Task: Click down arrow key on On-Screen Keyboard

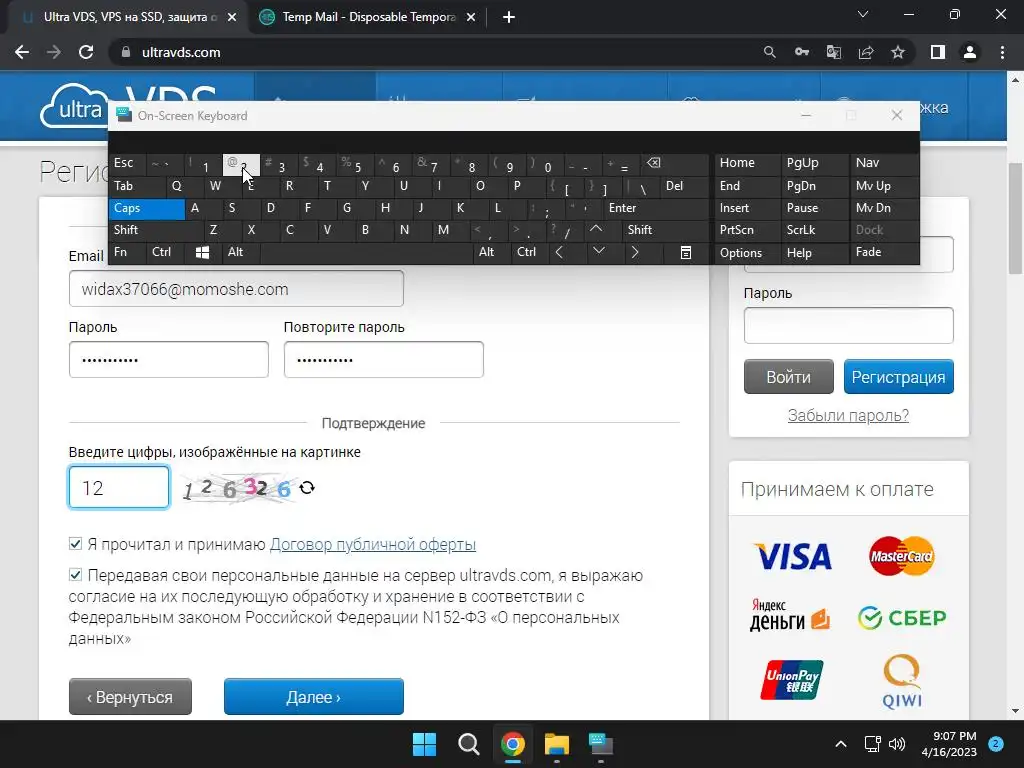Action: click(x=598, y=252)
